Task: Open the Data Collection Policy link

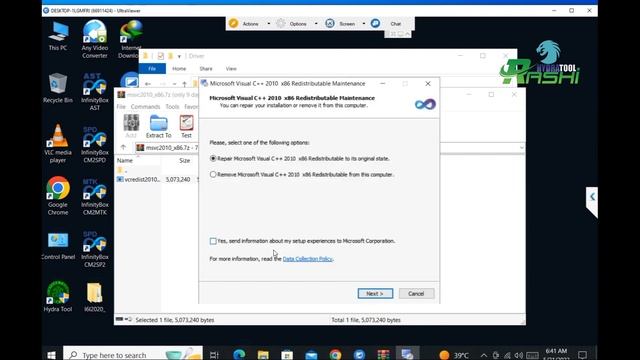Action: click(307, 259)
